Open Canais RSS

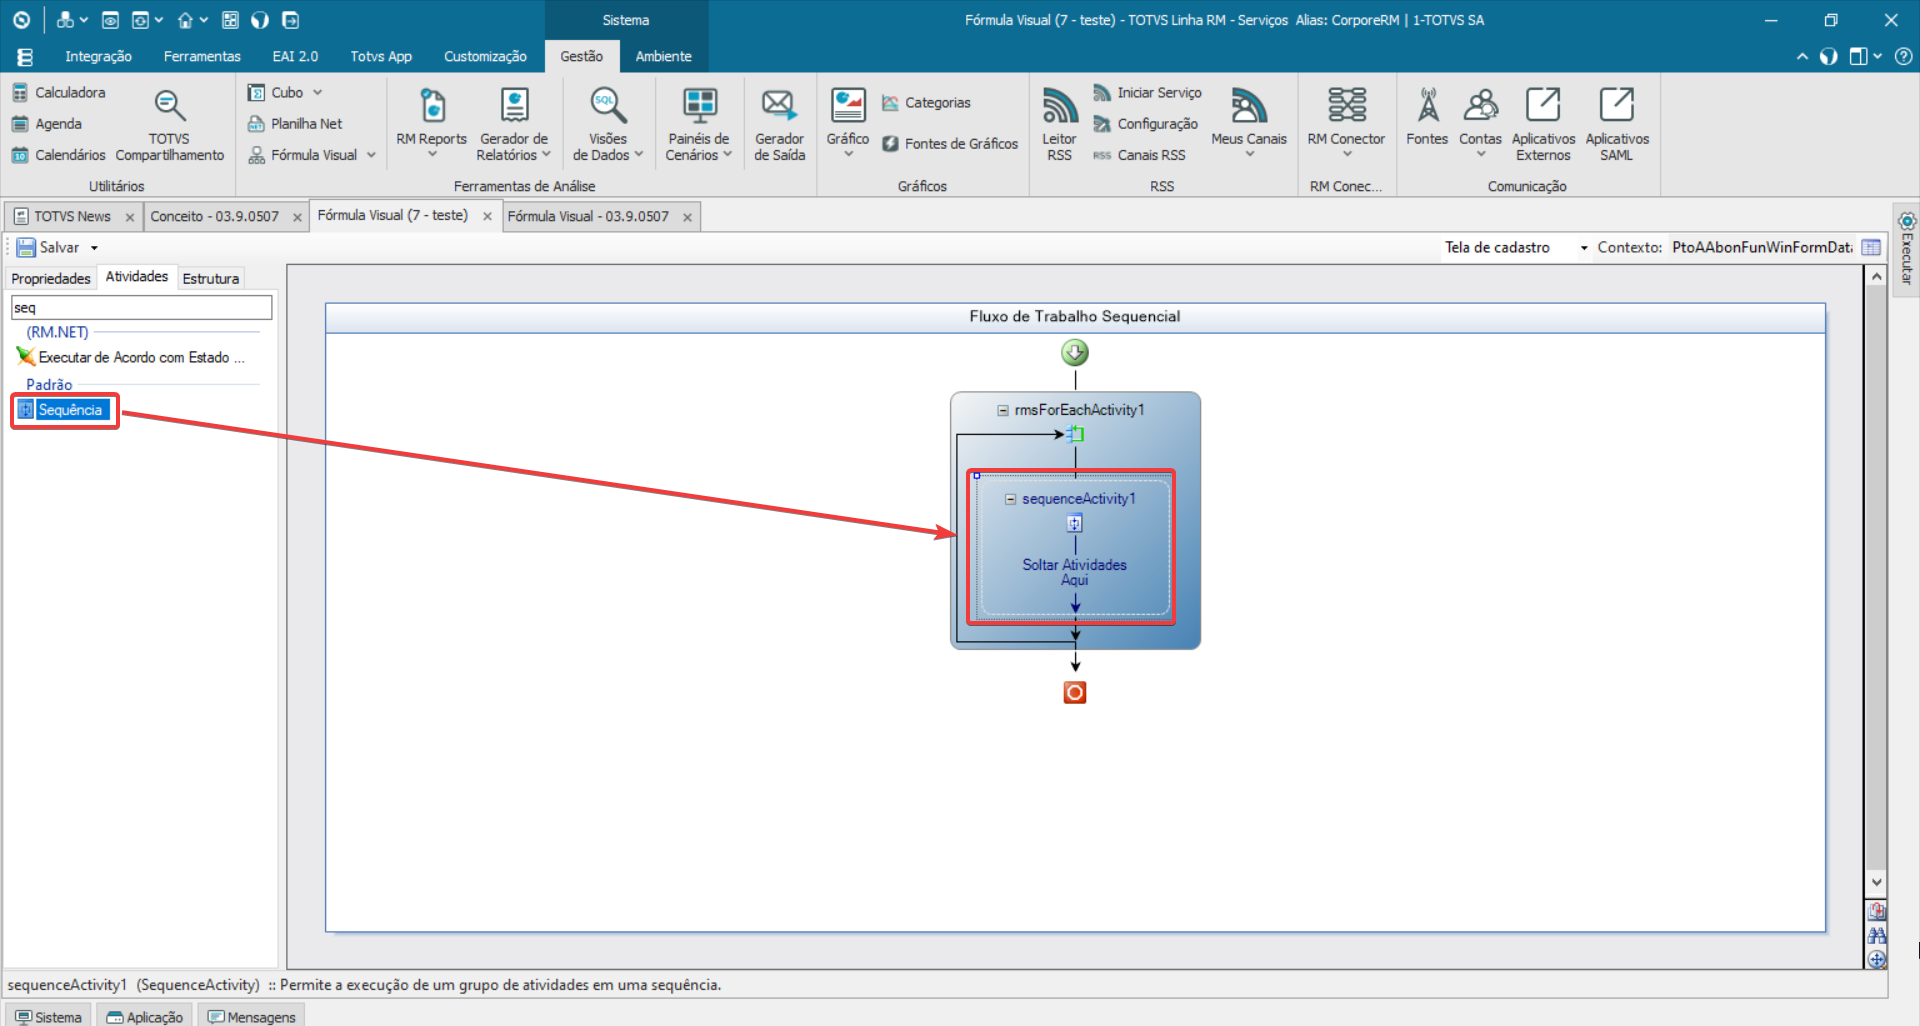click(1139, 155)
